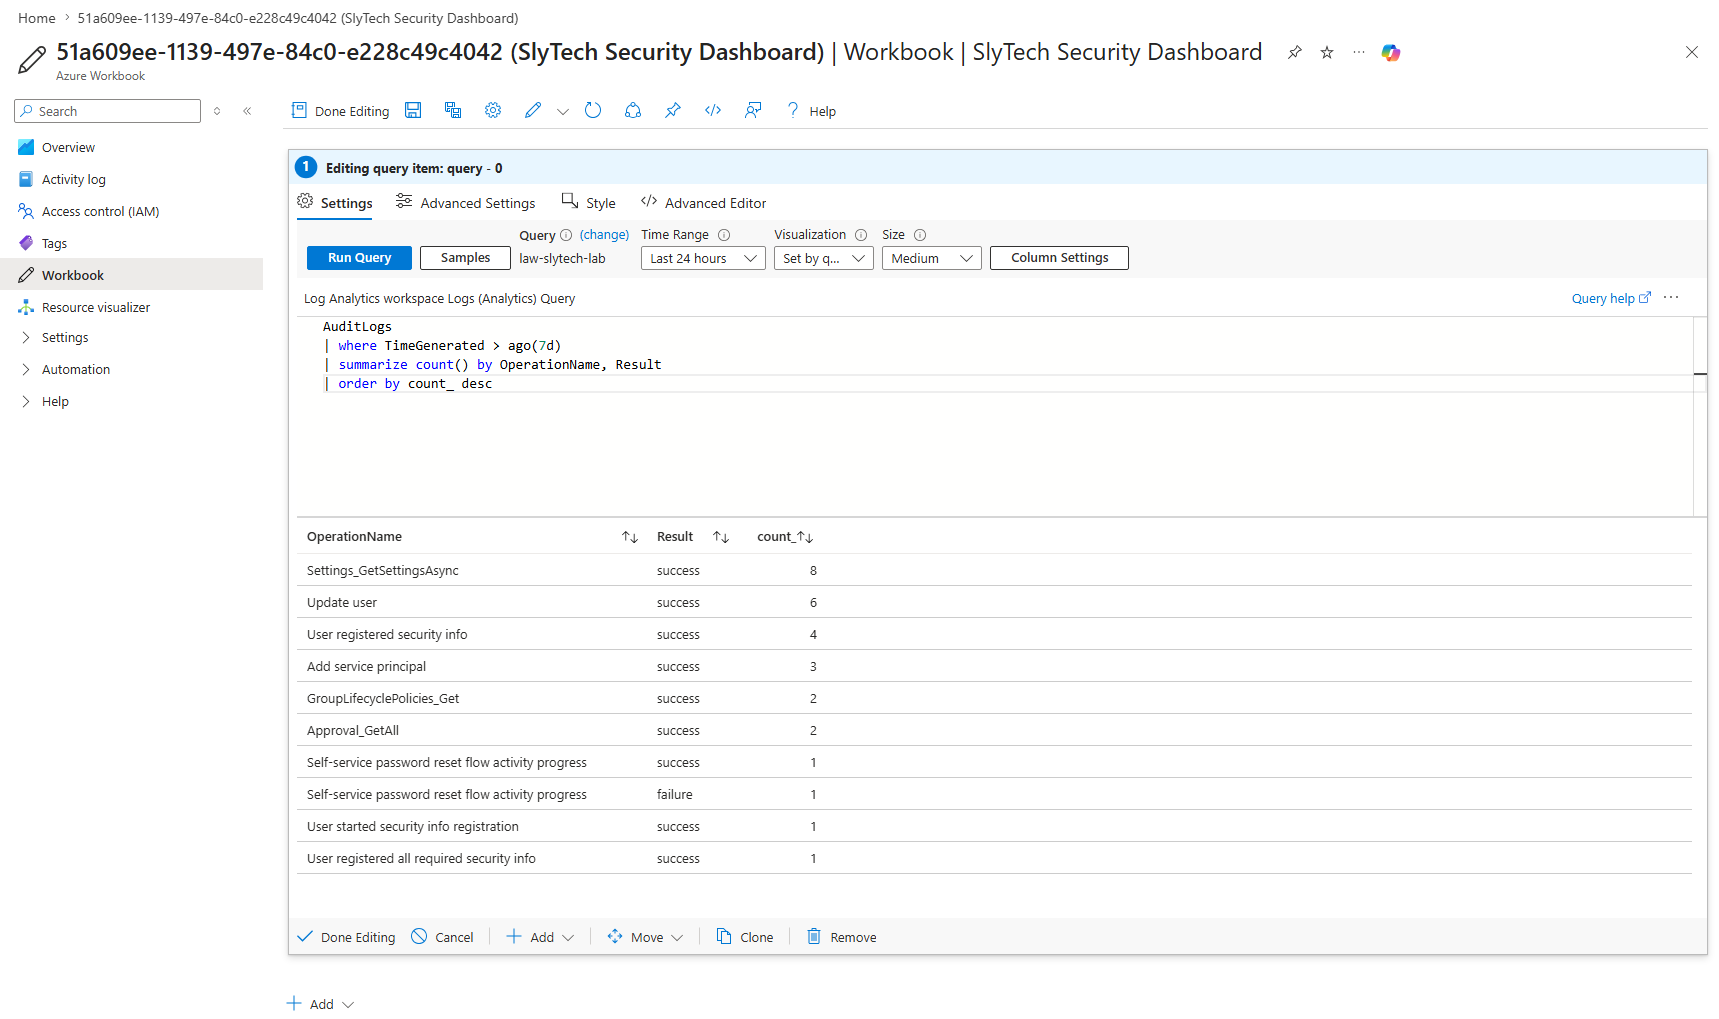Open the Move dropdown
This screenshot has width=1719, height=1019.
(645, 937)
